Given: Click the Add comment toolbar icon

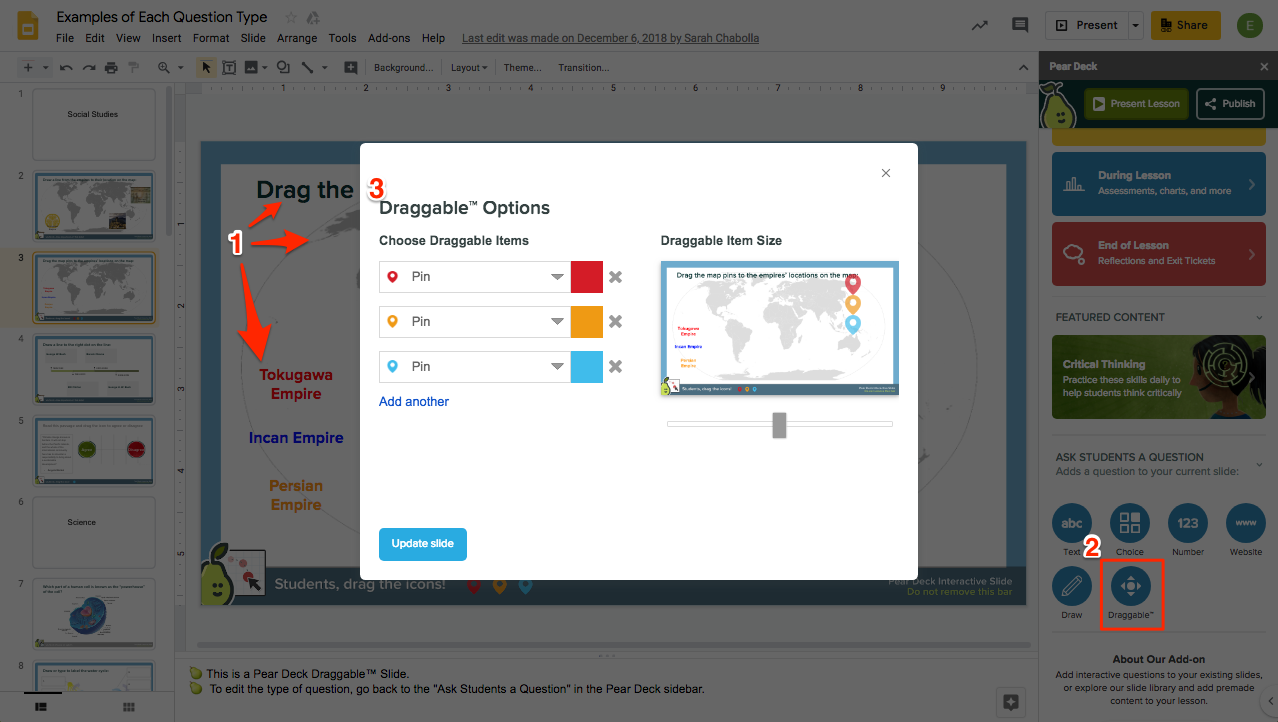Looking at the screenshot, I should pyautogui.click(x=351, y=68).
